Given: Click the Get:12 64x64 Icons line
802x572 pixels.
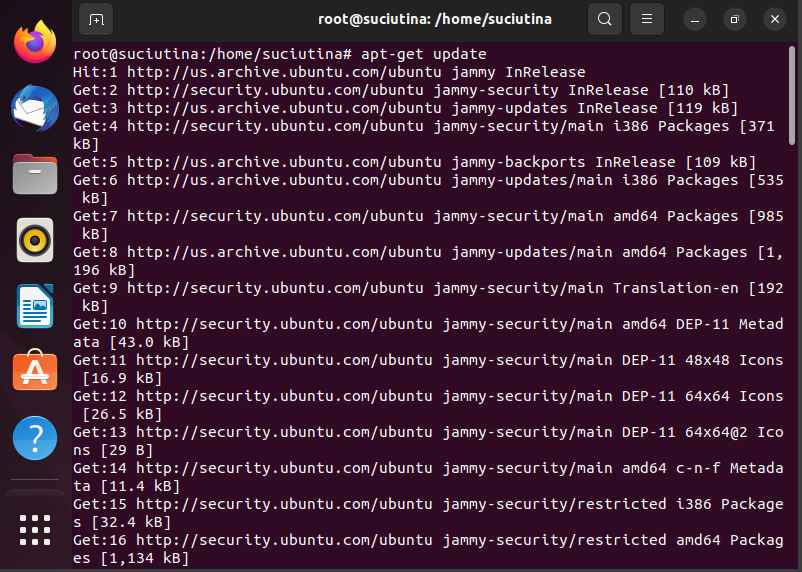Looking at the screenshot, I should pyautogui.click(x=428, y=405).
